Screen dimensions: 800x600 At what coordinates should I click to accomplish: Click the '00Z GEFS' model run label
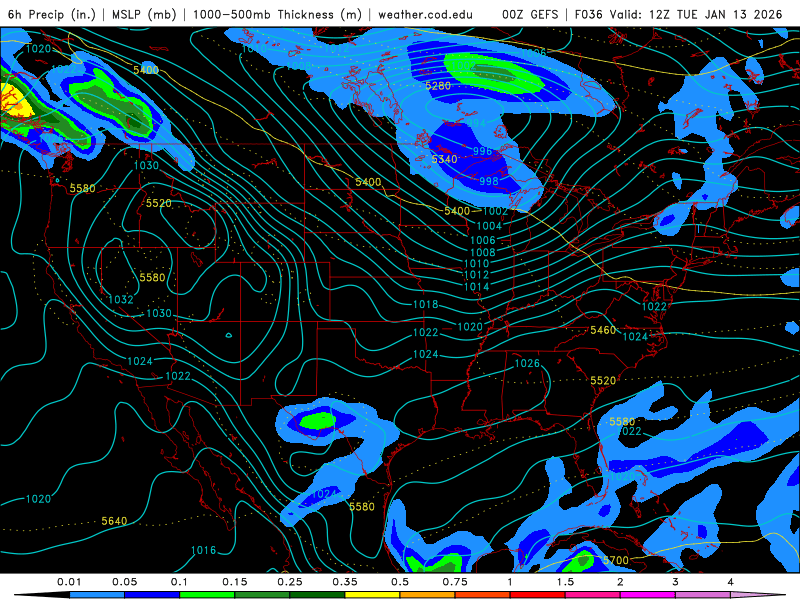[530, 14]
